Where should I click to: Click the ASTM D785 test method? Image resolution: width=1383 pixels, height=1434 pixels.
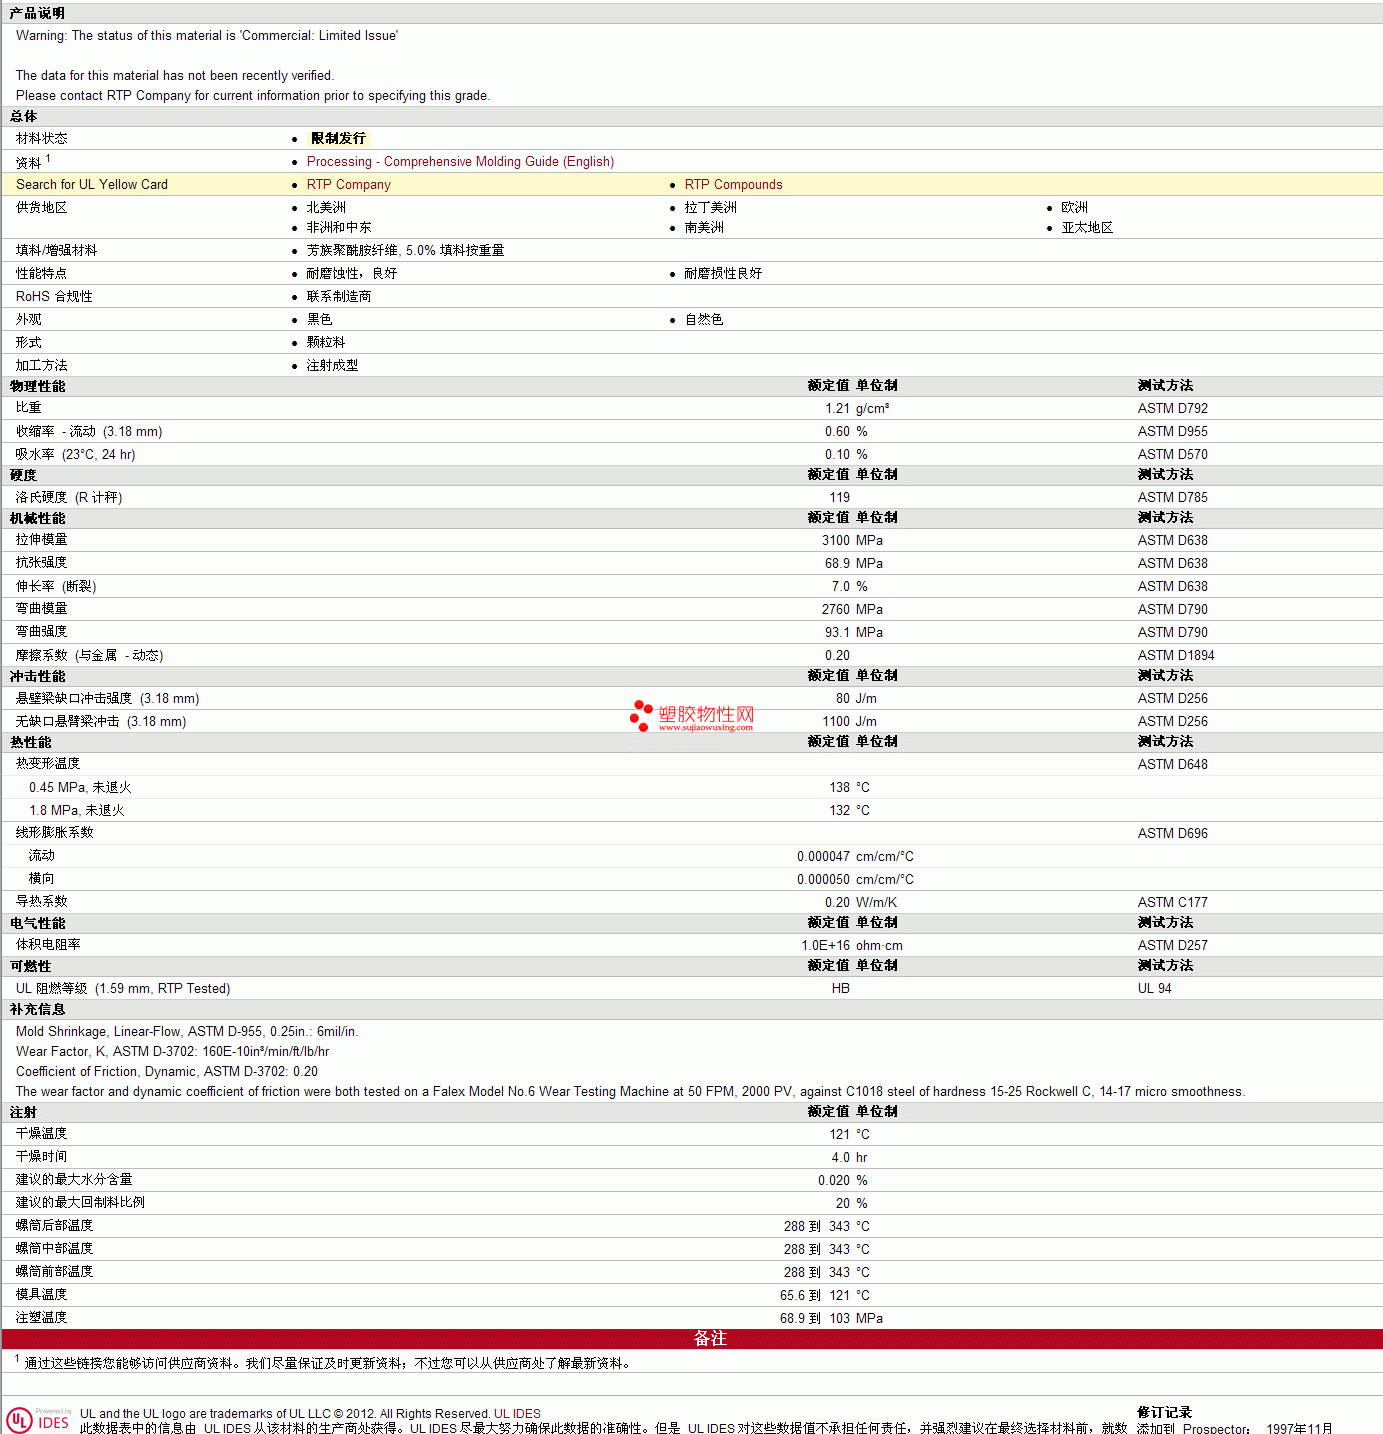[1173, 498]
